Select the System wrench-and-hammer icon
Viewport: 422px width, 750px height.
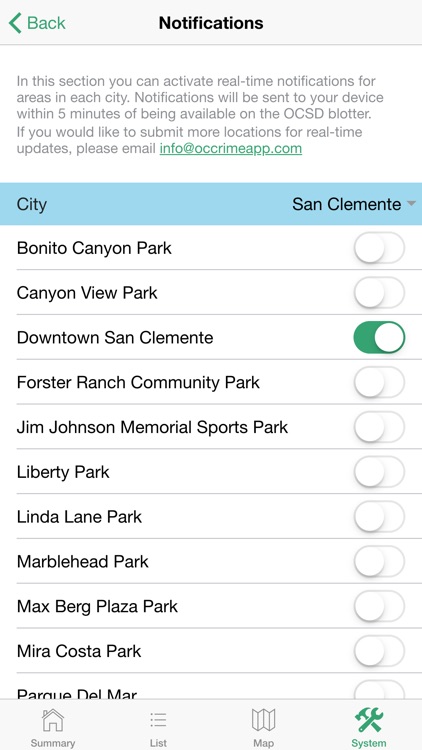pyautogui.click(x=368, y=720)
